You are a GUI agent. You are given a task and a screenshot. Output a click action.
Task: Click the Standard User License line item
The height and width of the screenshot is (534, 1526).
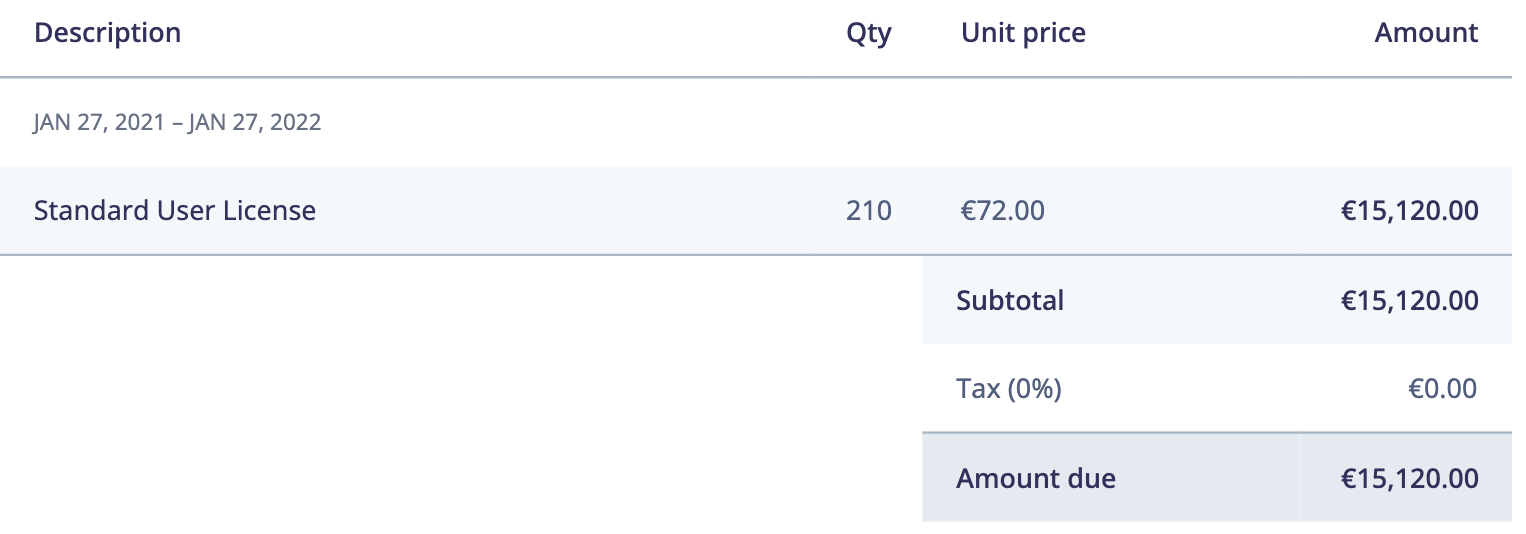175,211
